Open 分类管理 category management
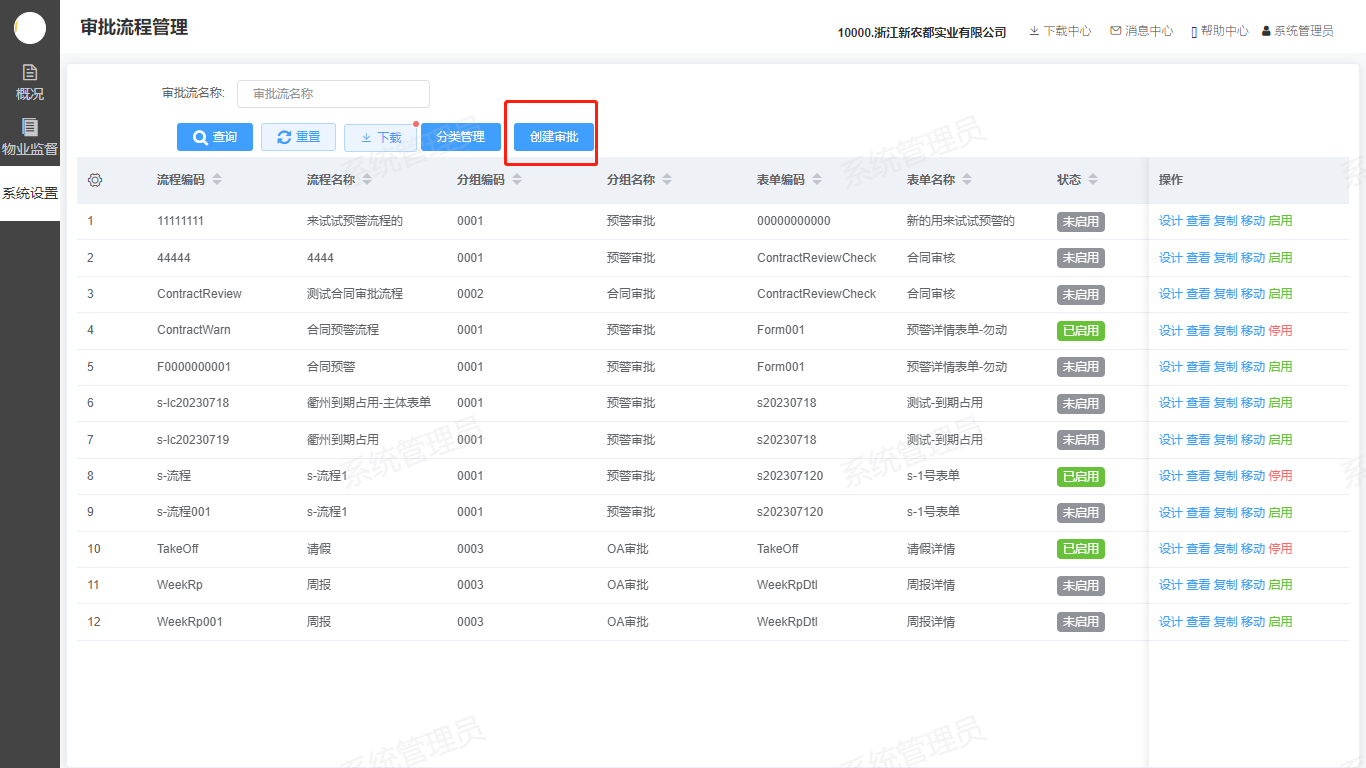The image size is (1366, 768). [x=460, y=137]
